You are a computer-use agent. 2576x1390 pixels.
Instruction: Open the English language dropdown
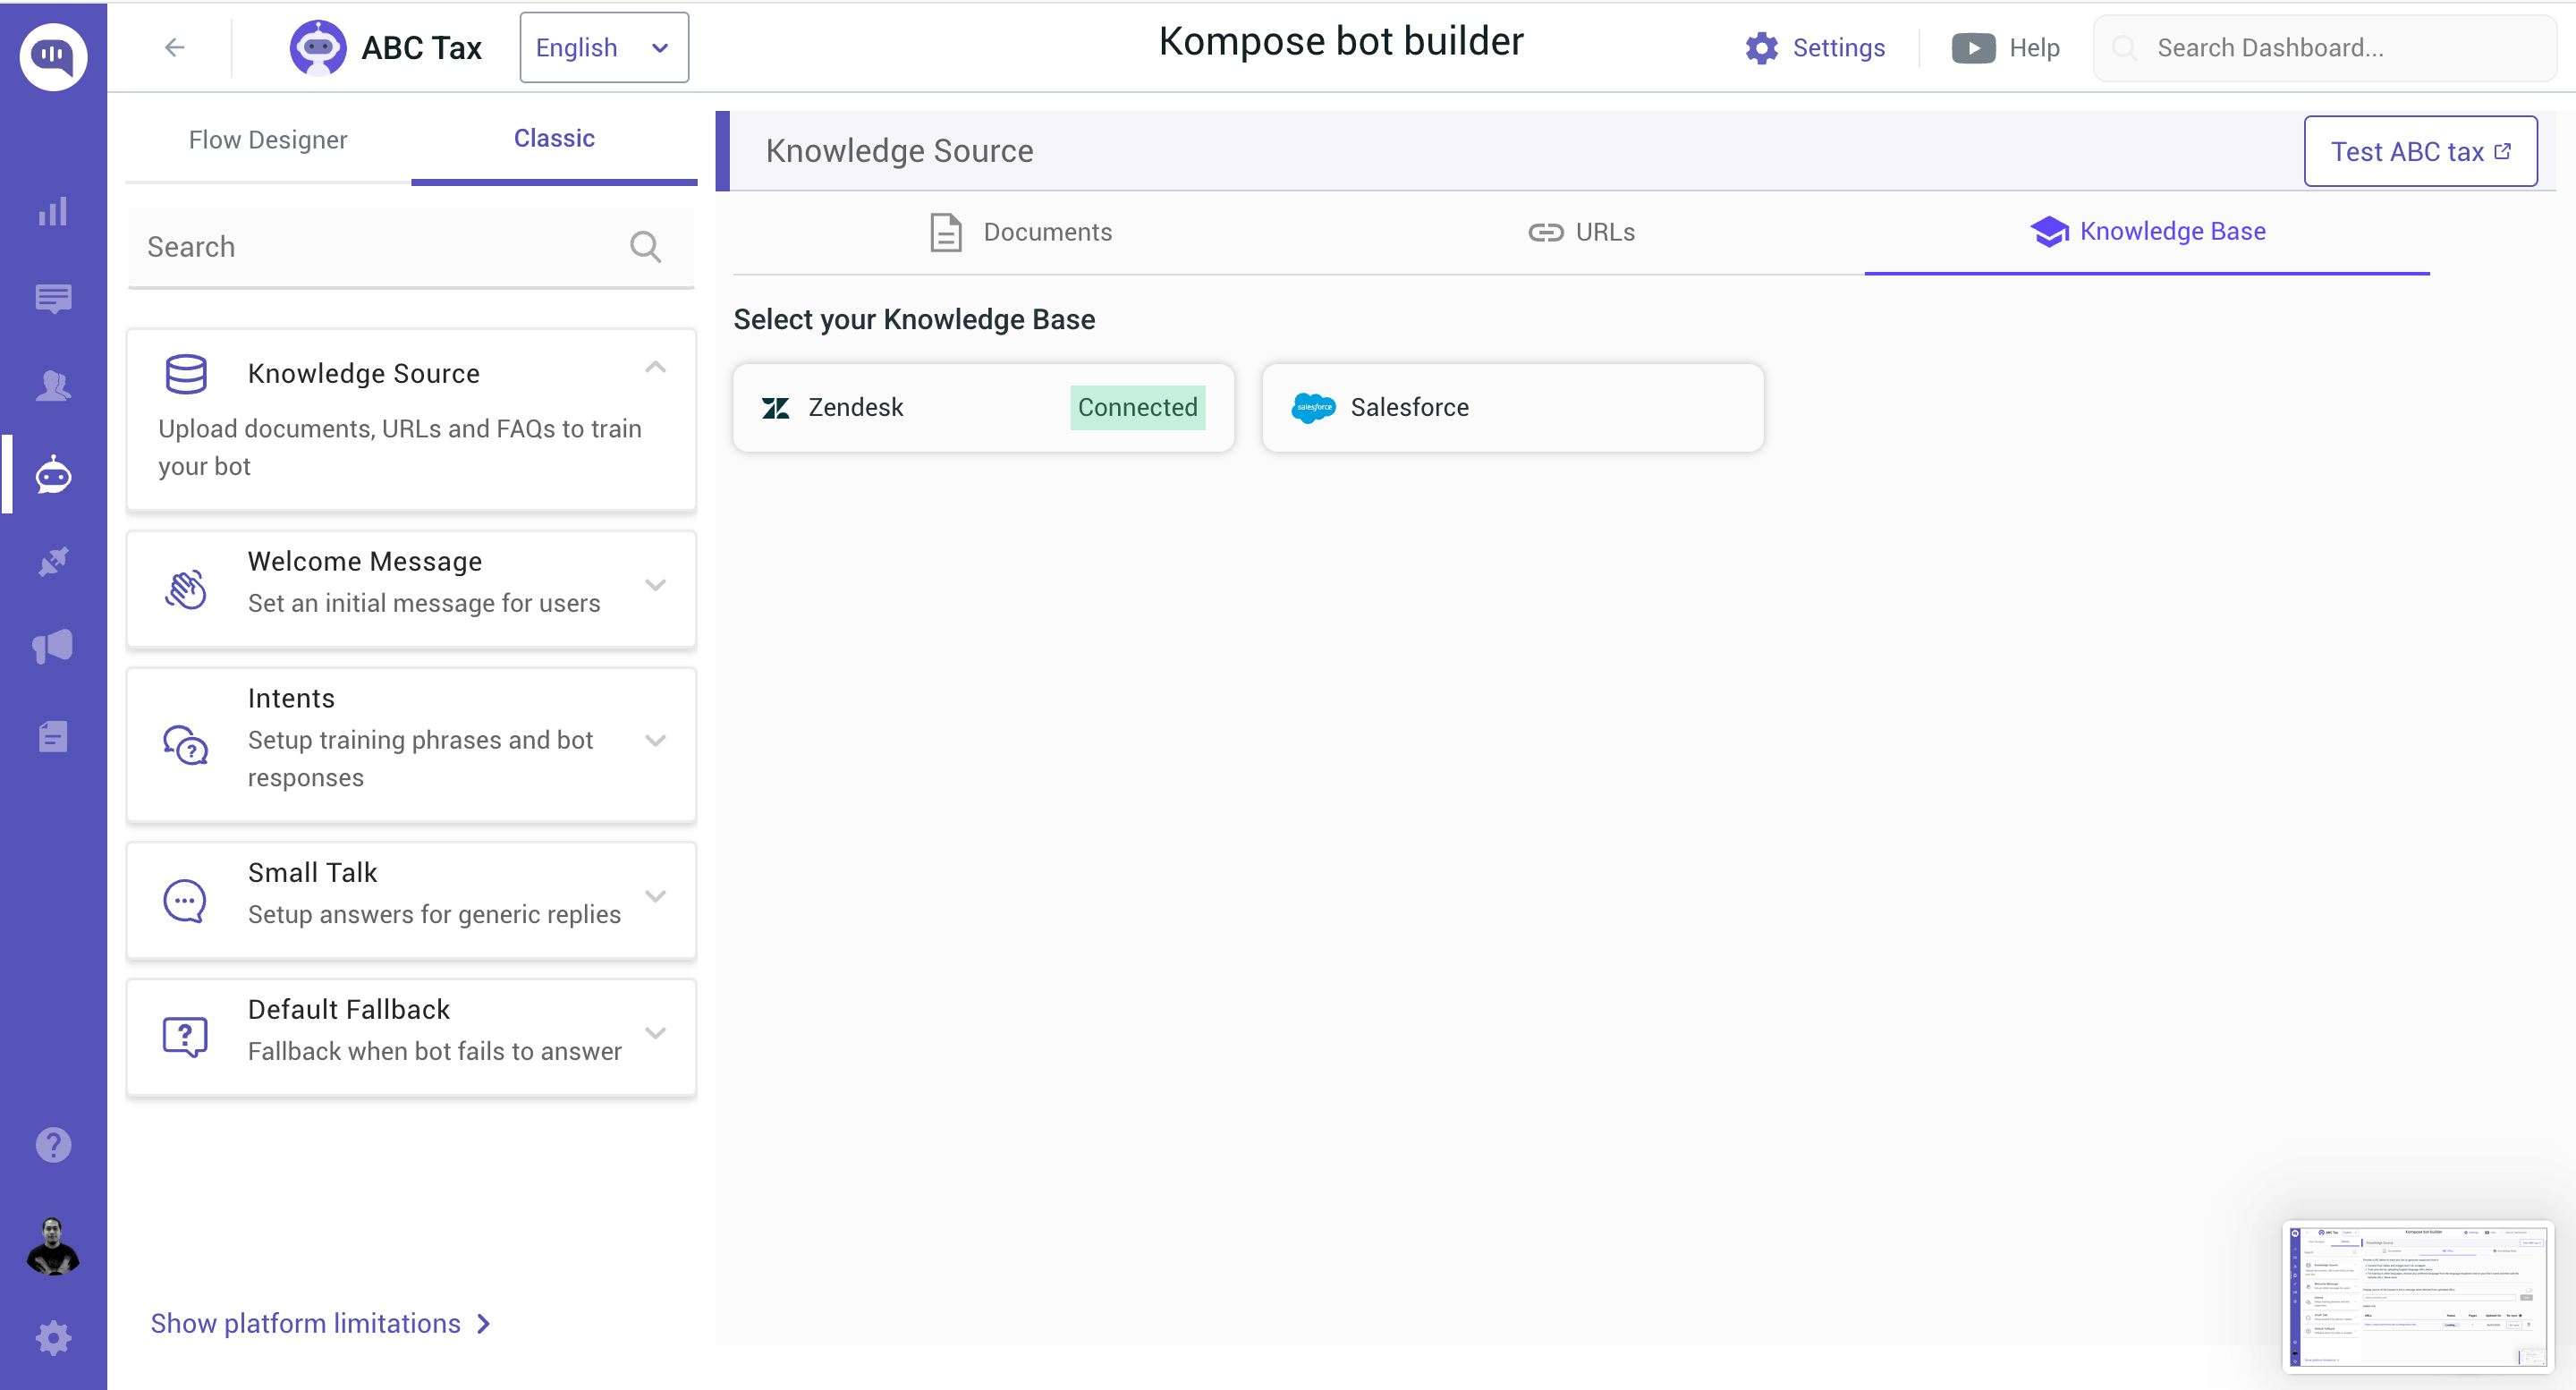[604, 47]
